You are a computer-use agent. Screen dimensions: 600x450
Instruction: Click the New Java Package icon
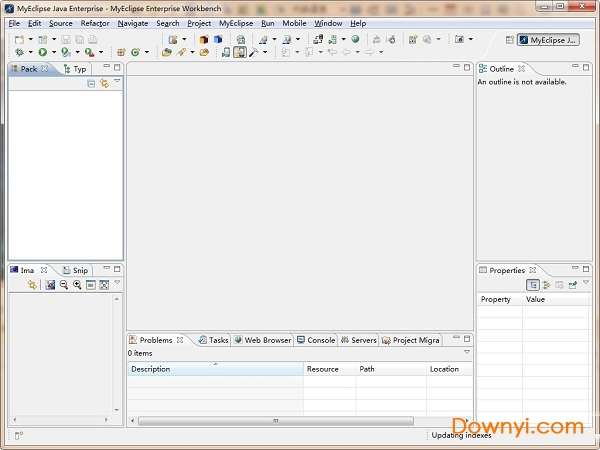[x=121, y=52]
